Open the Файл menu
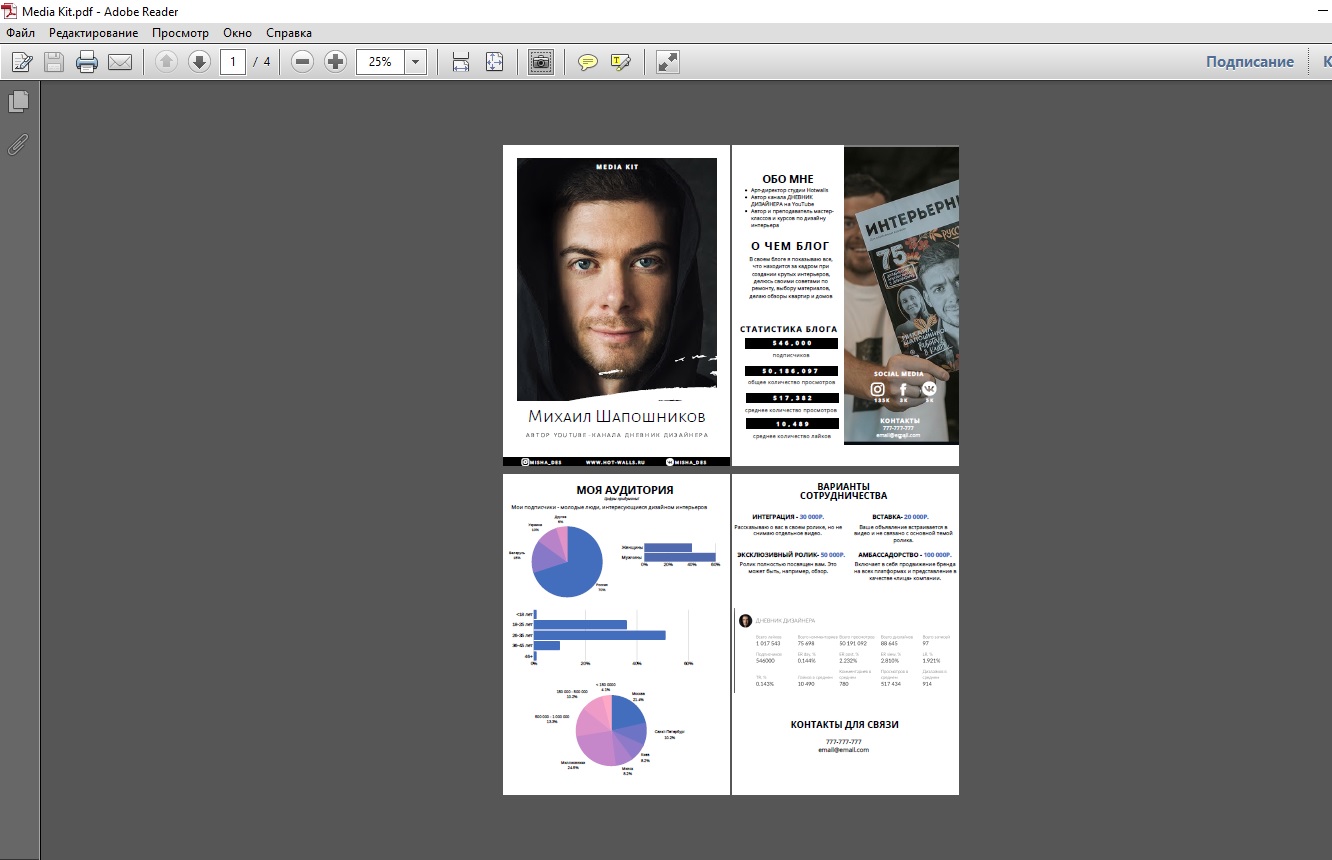1332x860 pixels. click(20, 33)
